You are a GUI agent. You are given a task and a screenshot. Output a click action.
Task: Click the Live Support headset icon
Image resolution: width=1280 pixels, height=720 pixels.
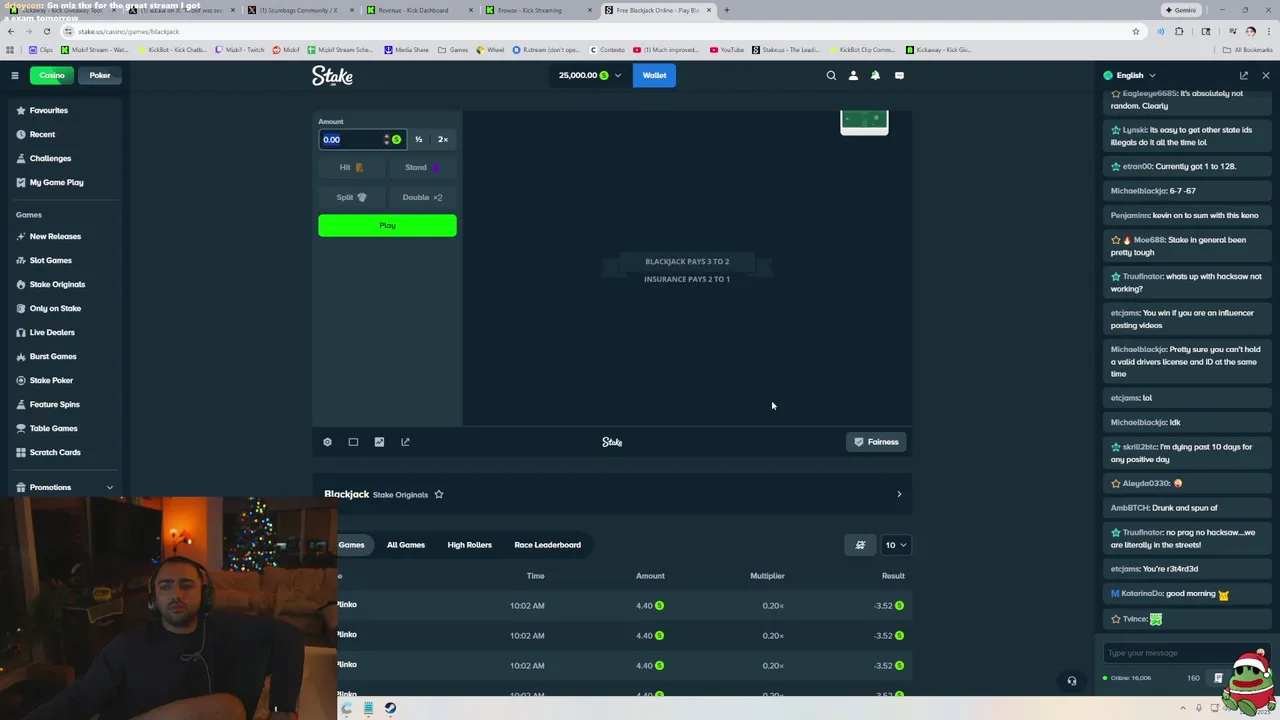1072,681
